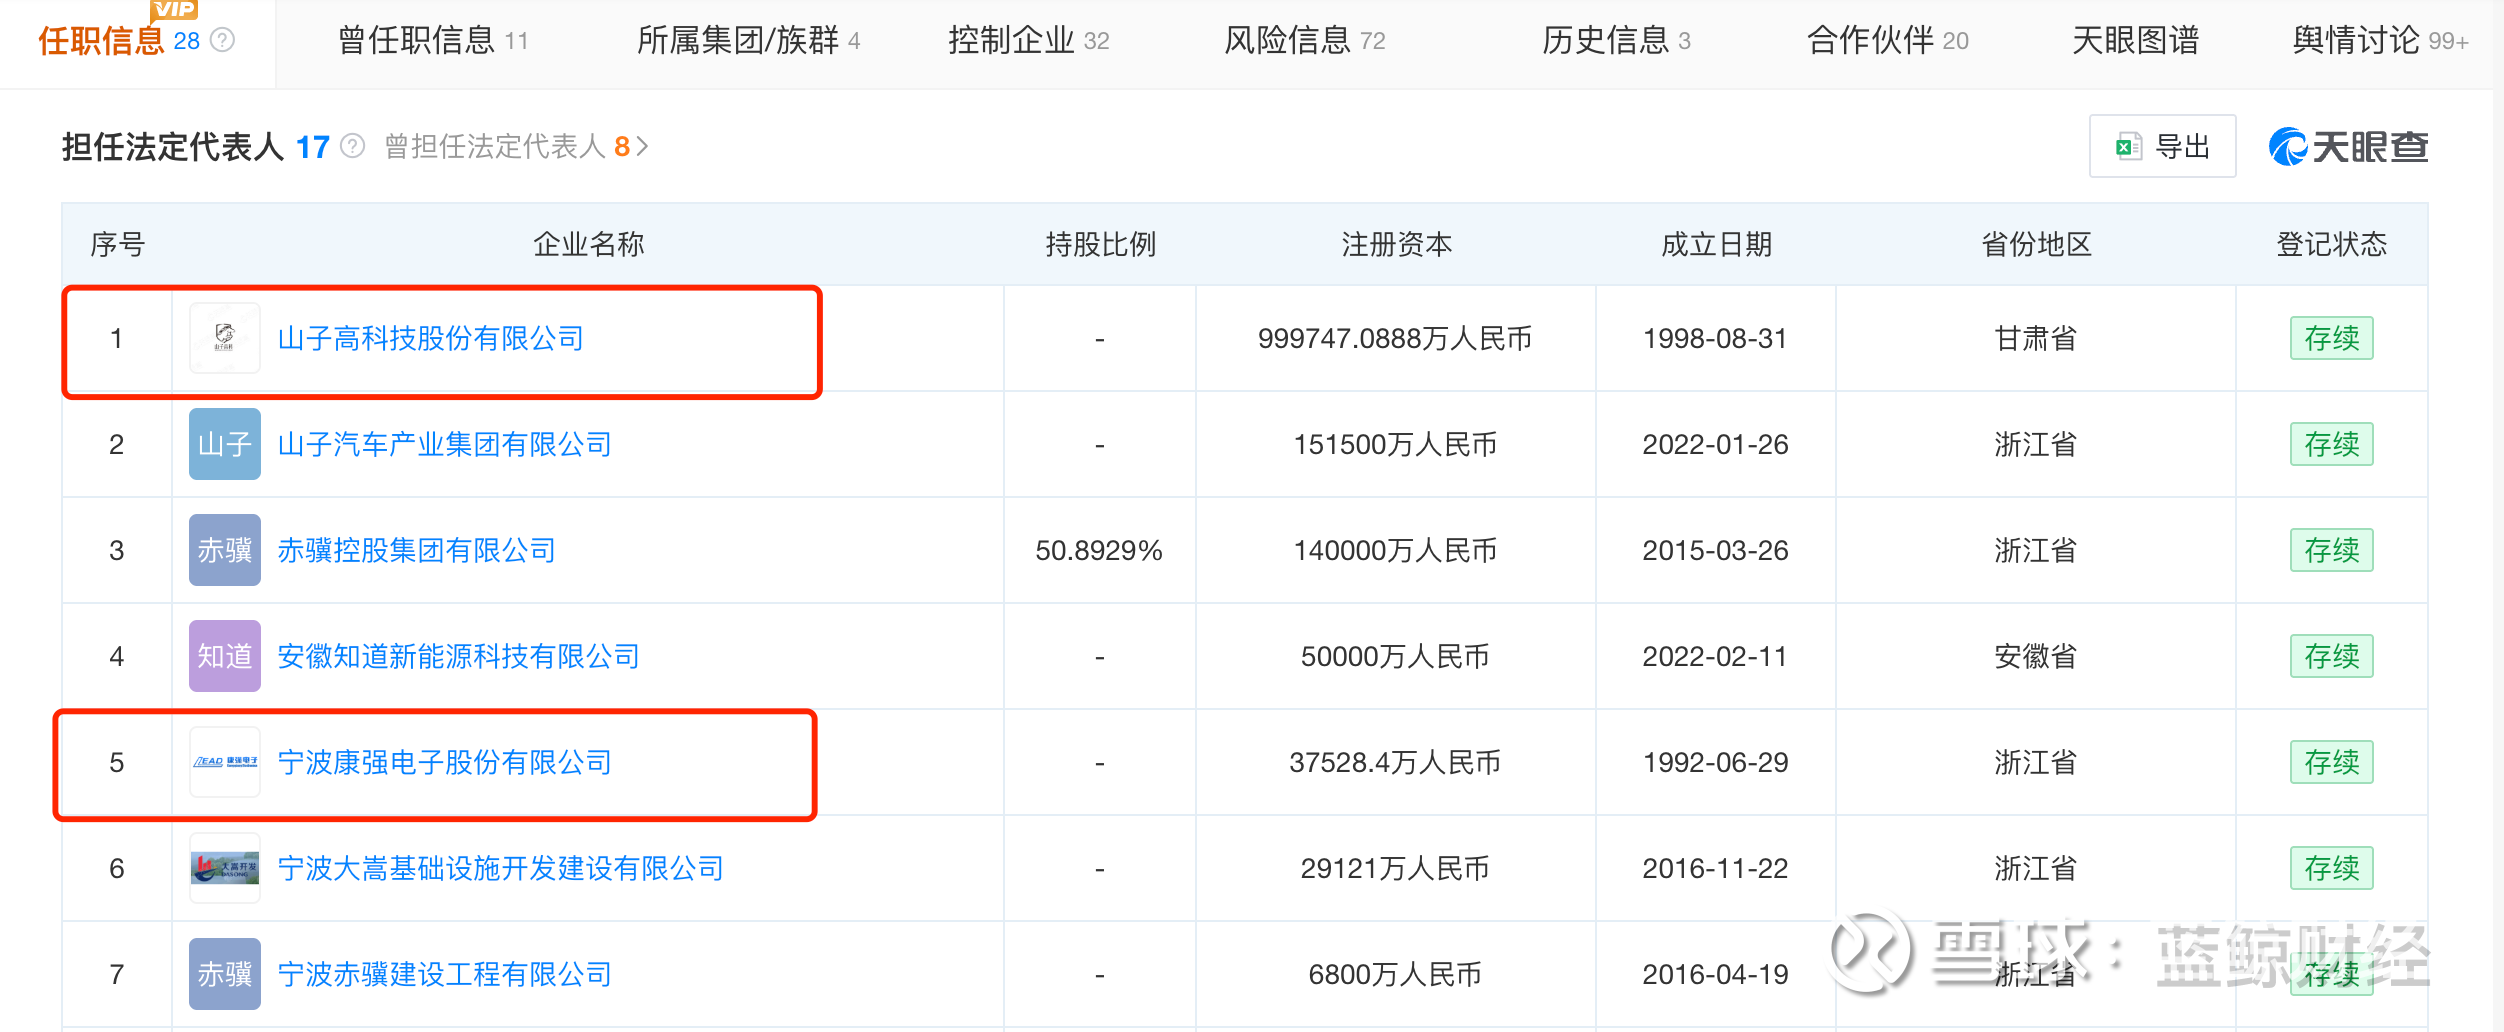Select 存续 status for 山子高科技
2504x1032 pixels.
coord(2332,338)
